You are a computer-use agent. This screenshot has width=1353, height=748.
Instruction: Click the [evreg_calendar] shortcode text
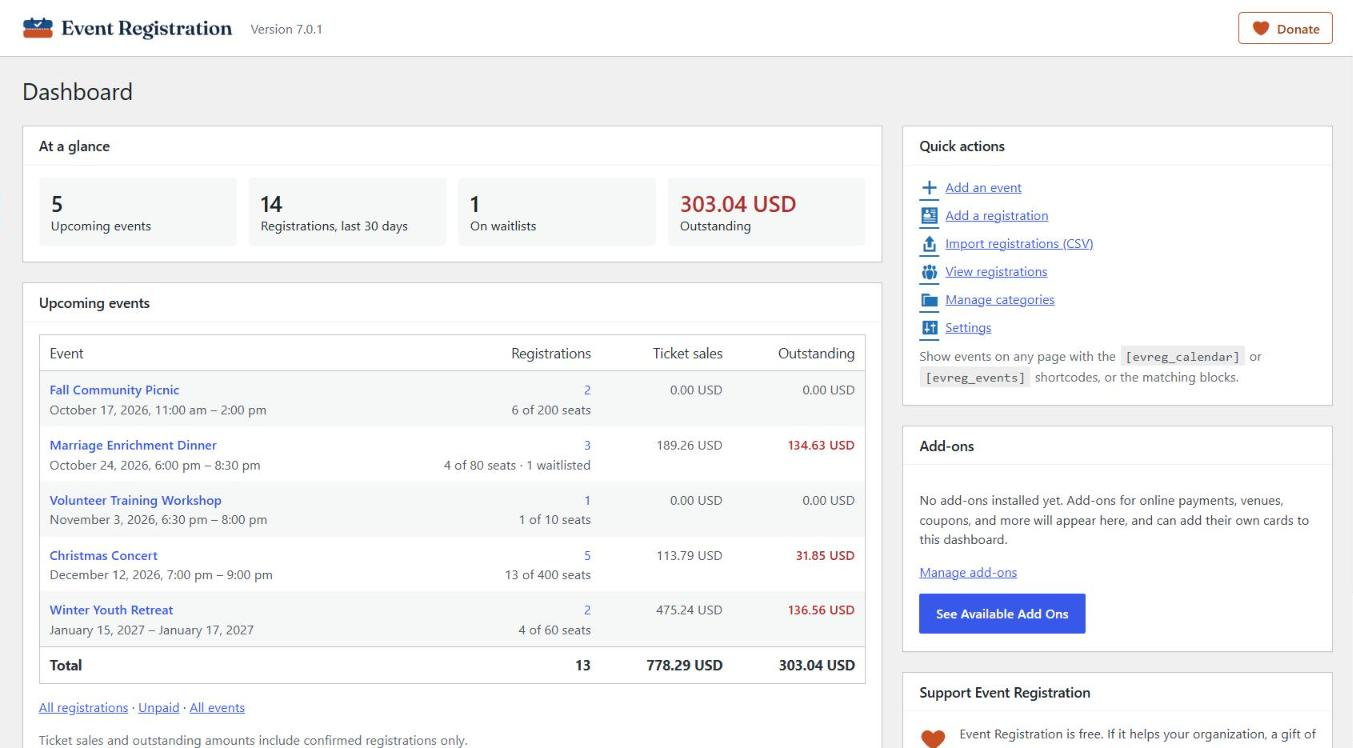[1182, 357]
